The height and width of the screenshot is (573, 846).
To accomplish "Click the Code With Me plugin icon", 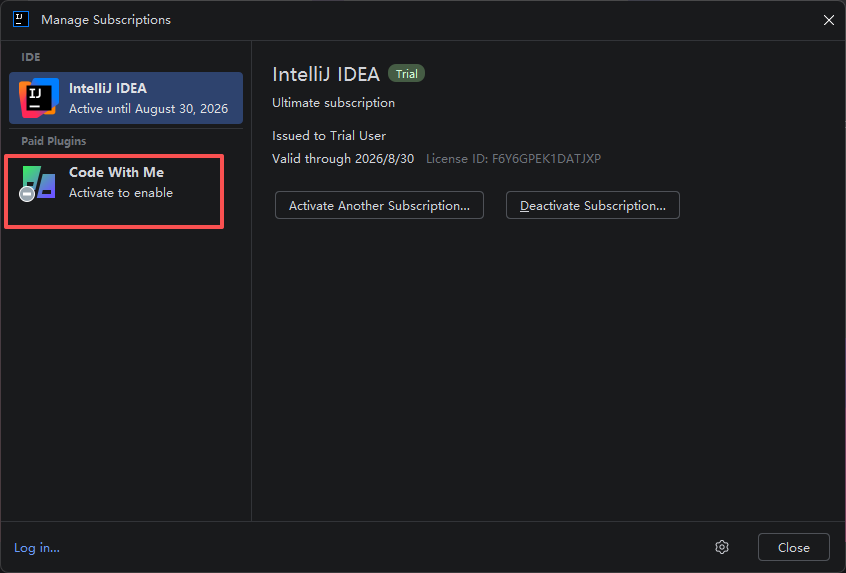I will (37, 183).
